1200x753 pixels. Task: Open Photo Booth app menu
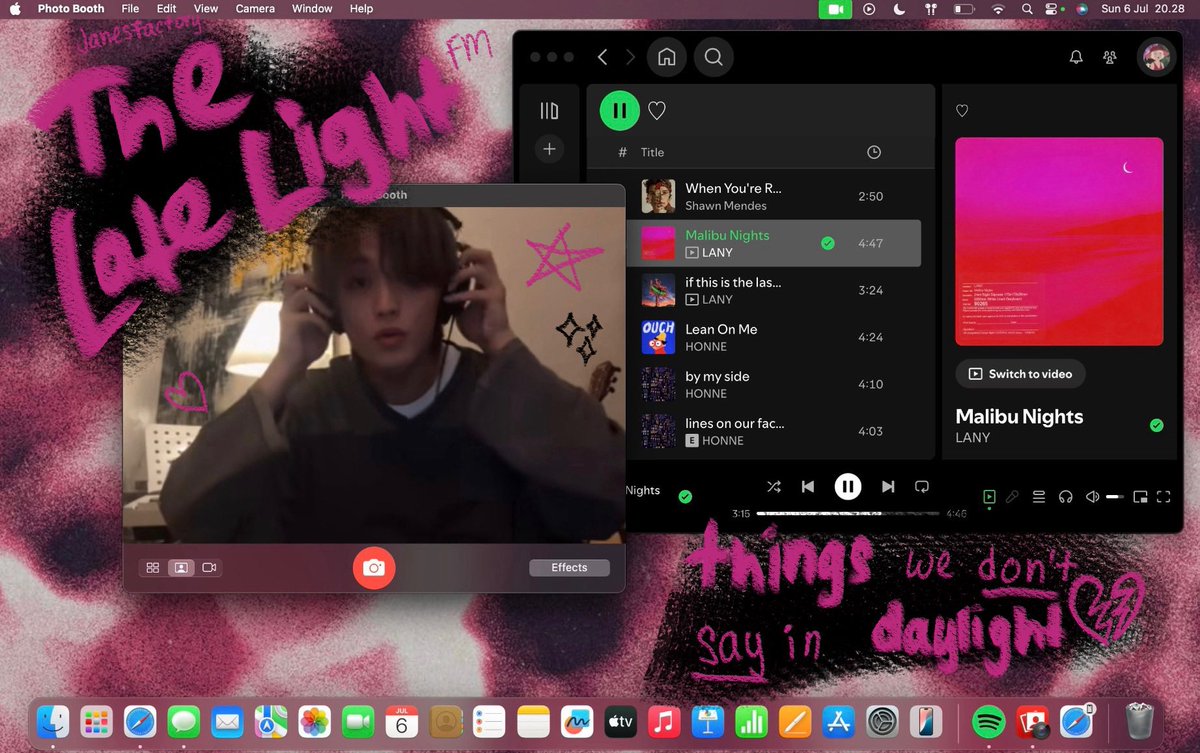[x=73, y=9]
